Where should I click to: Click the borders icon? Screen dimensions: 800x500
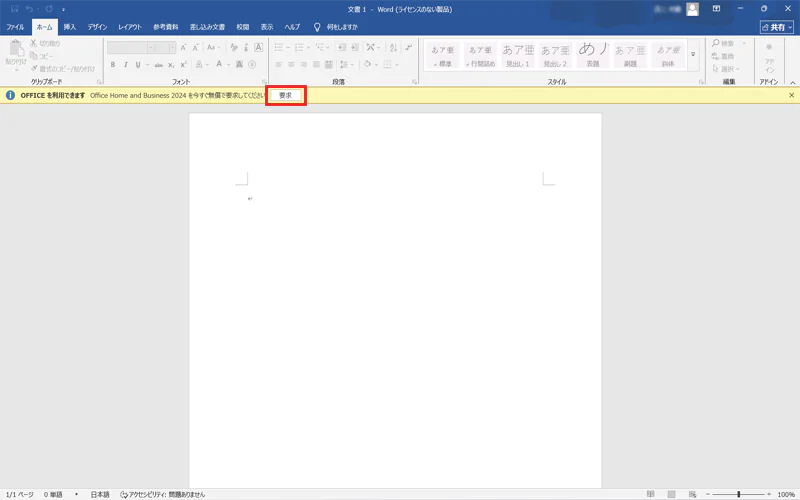[x=388, y=65]
